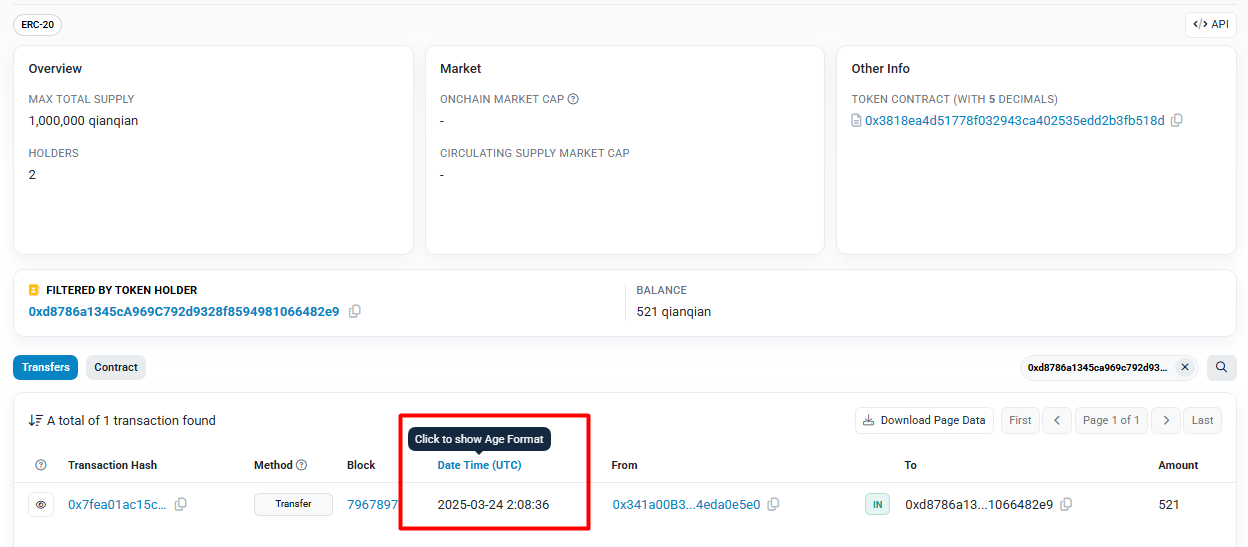Remove the address filter chip
The height and width of the screenshot is (547, 1248).
tap(1185, 367)
